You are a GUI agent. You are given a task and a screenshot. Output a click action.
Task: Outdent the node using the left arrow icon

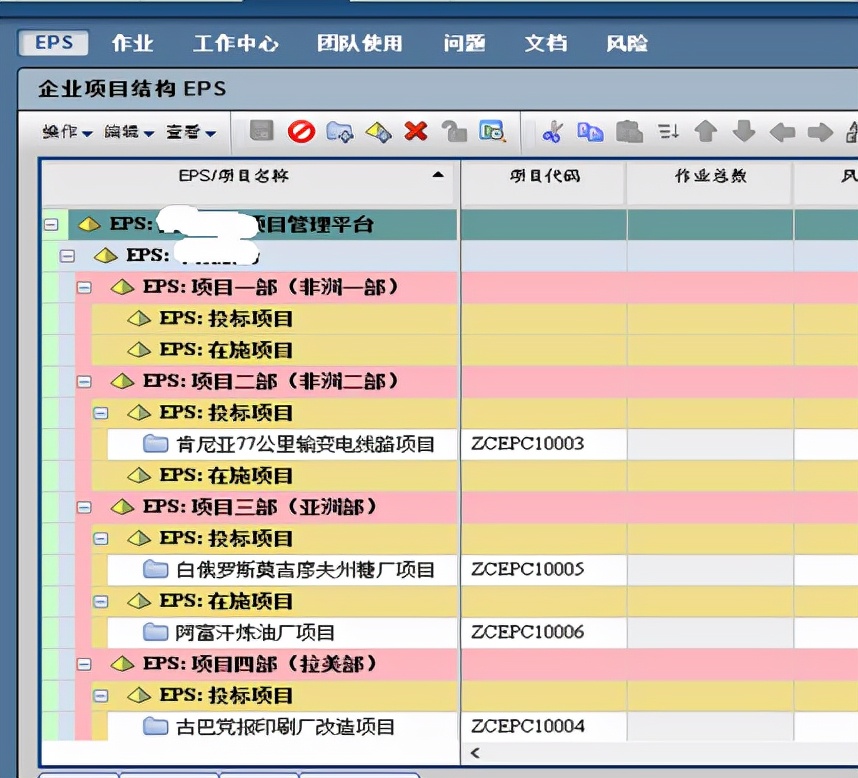pos(781,131)
